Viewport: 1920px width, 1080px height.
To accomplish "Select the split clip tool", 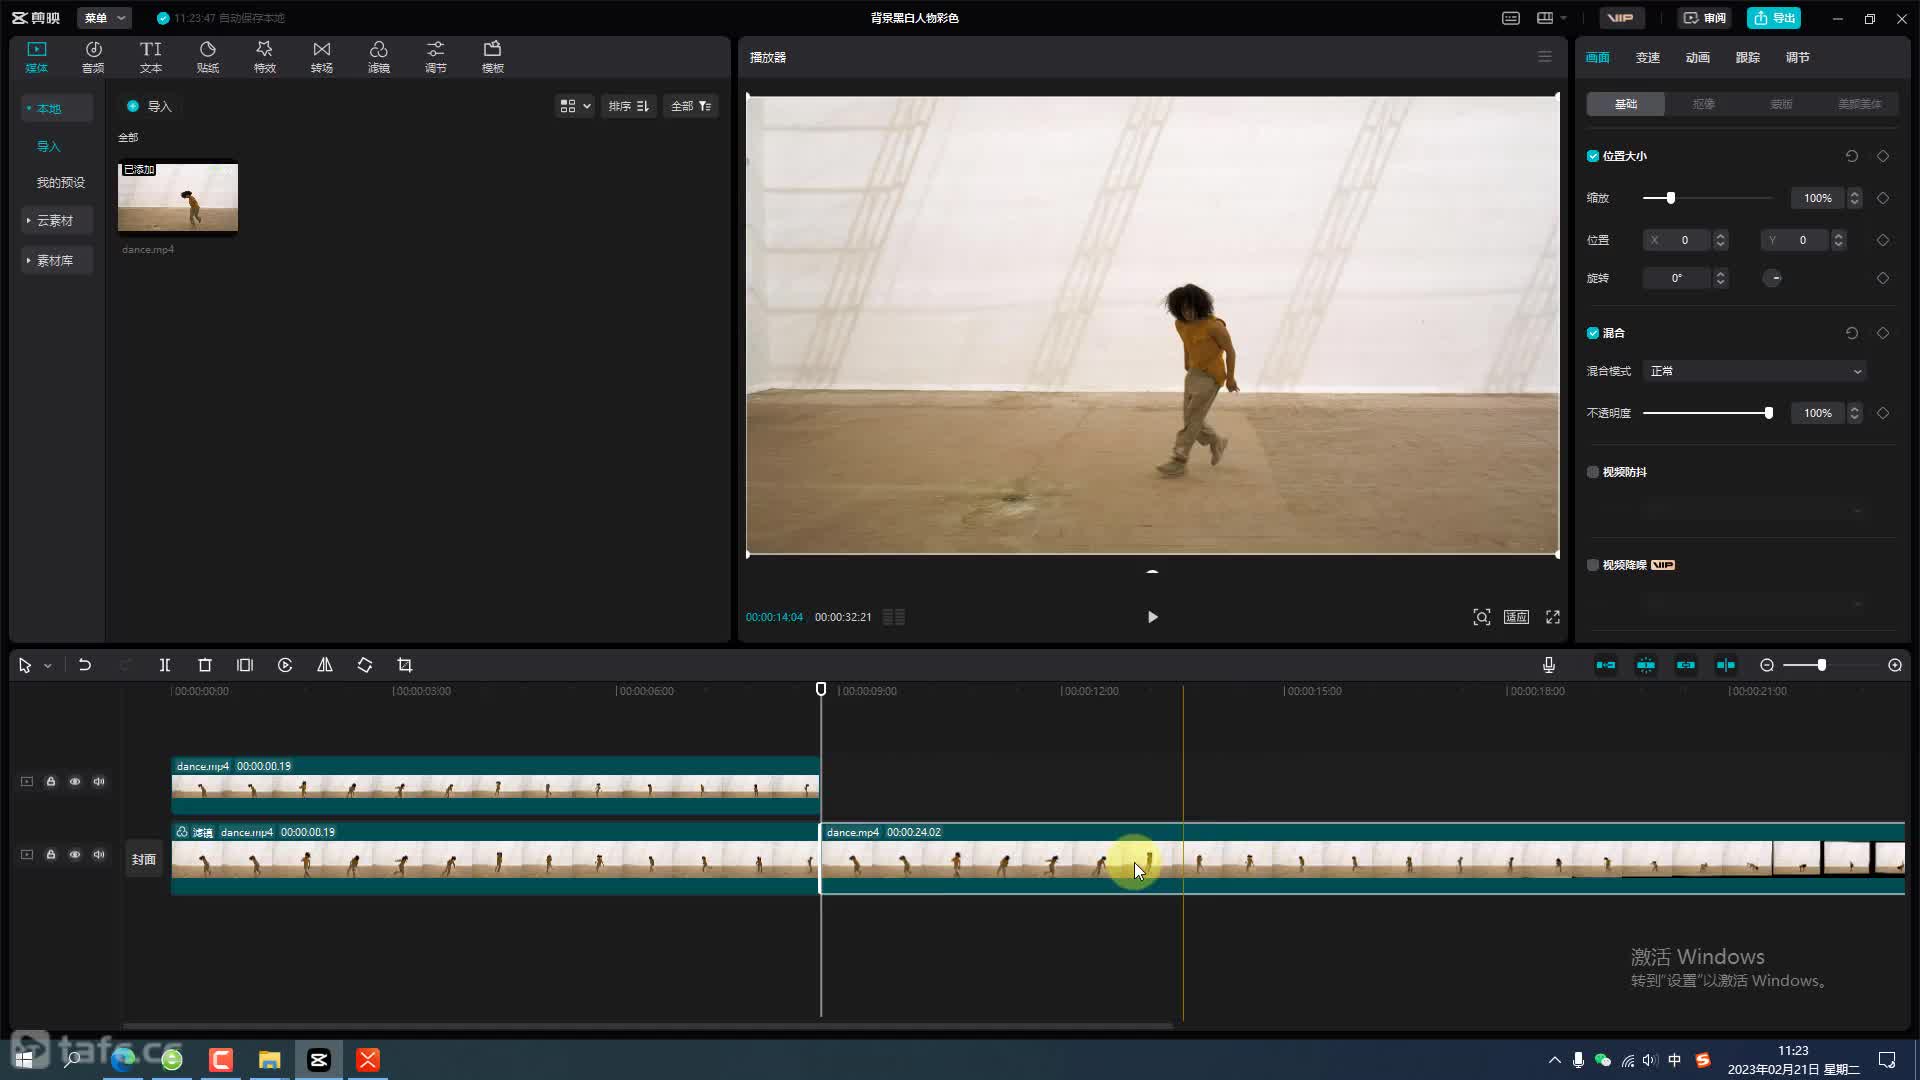I will [165, 665].
